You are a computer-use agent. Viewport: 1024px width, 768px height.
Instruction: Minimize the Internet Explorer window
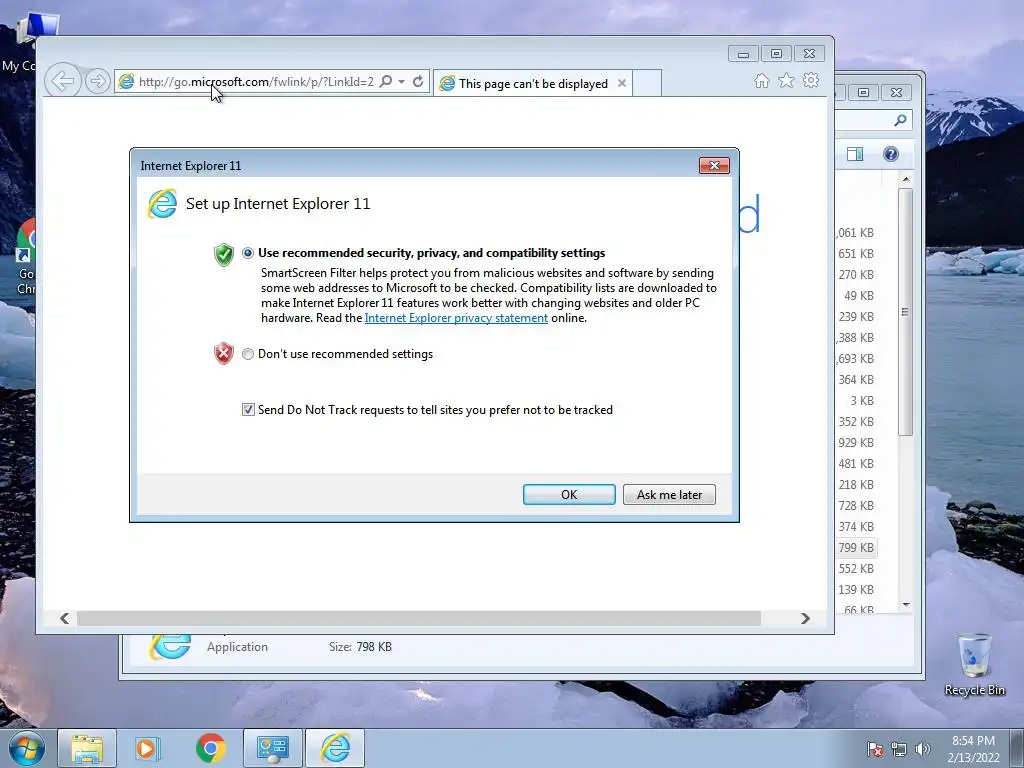tap(743, 54)
